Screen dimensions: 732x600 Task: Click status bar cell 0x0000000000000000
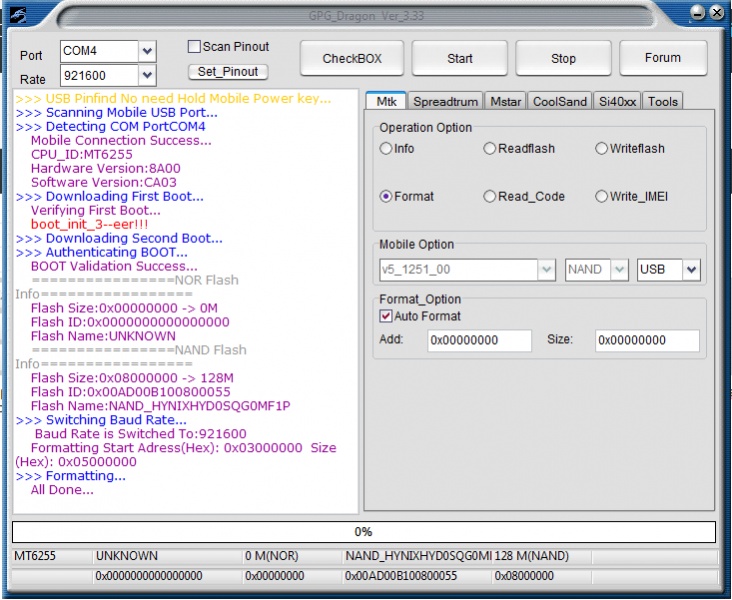pos(168,576)
